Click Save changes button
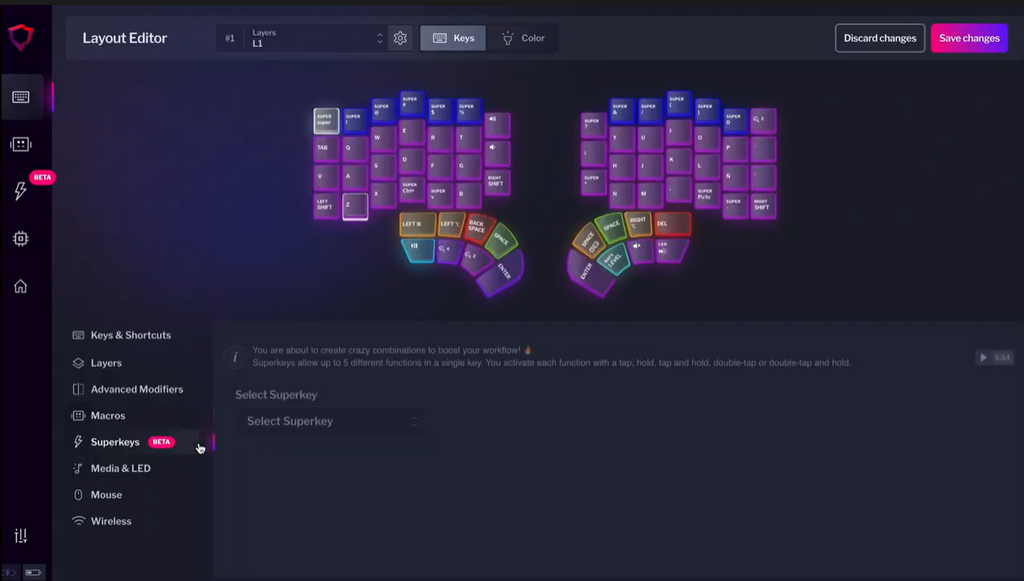Screen dimensions: 1024x581 pyautogui.click(x=969, y=39)
